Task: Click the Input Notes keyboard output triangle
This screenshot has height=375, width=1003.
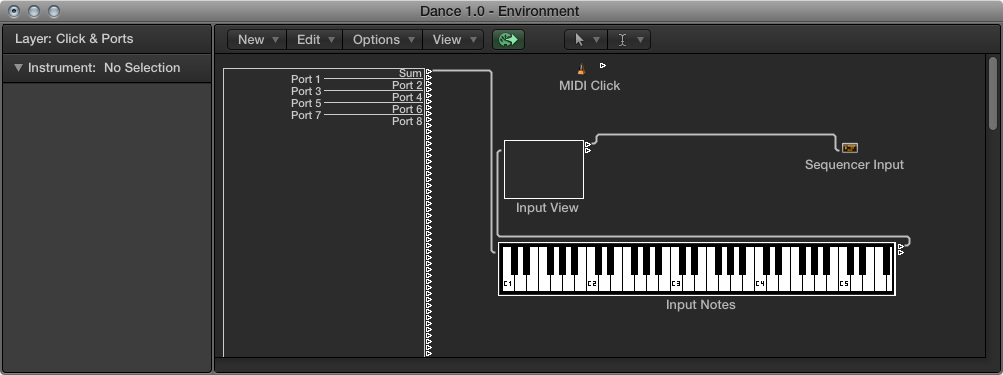Action: [901, 246]
